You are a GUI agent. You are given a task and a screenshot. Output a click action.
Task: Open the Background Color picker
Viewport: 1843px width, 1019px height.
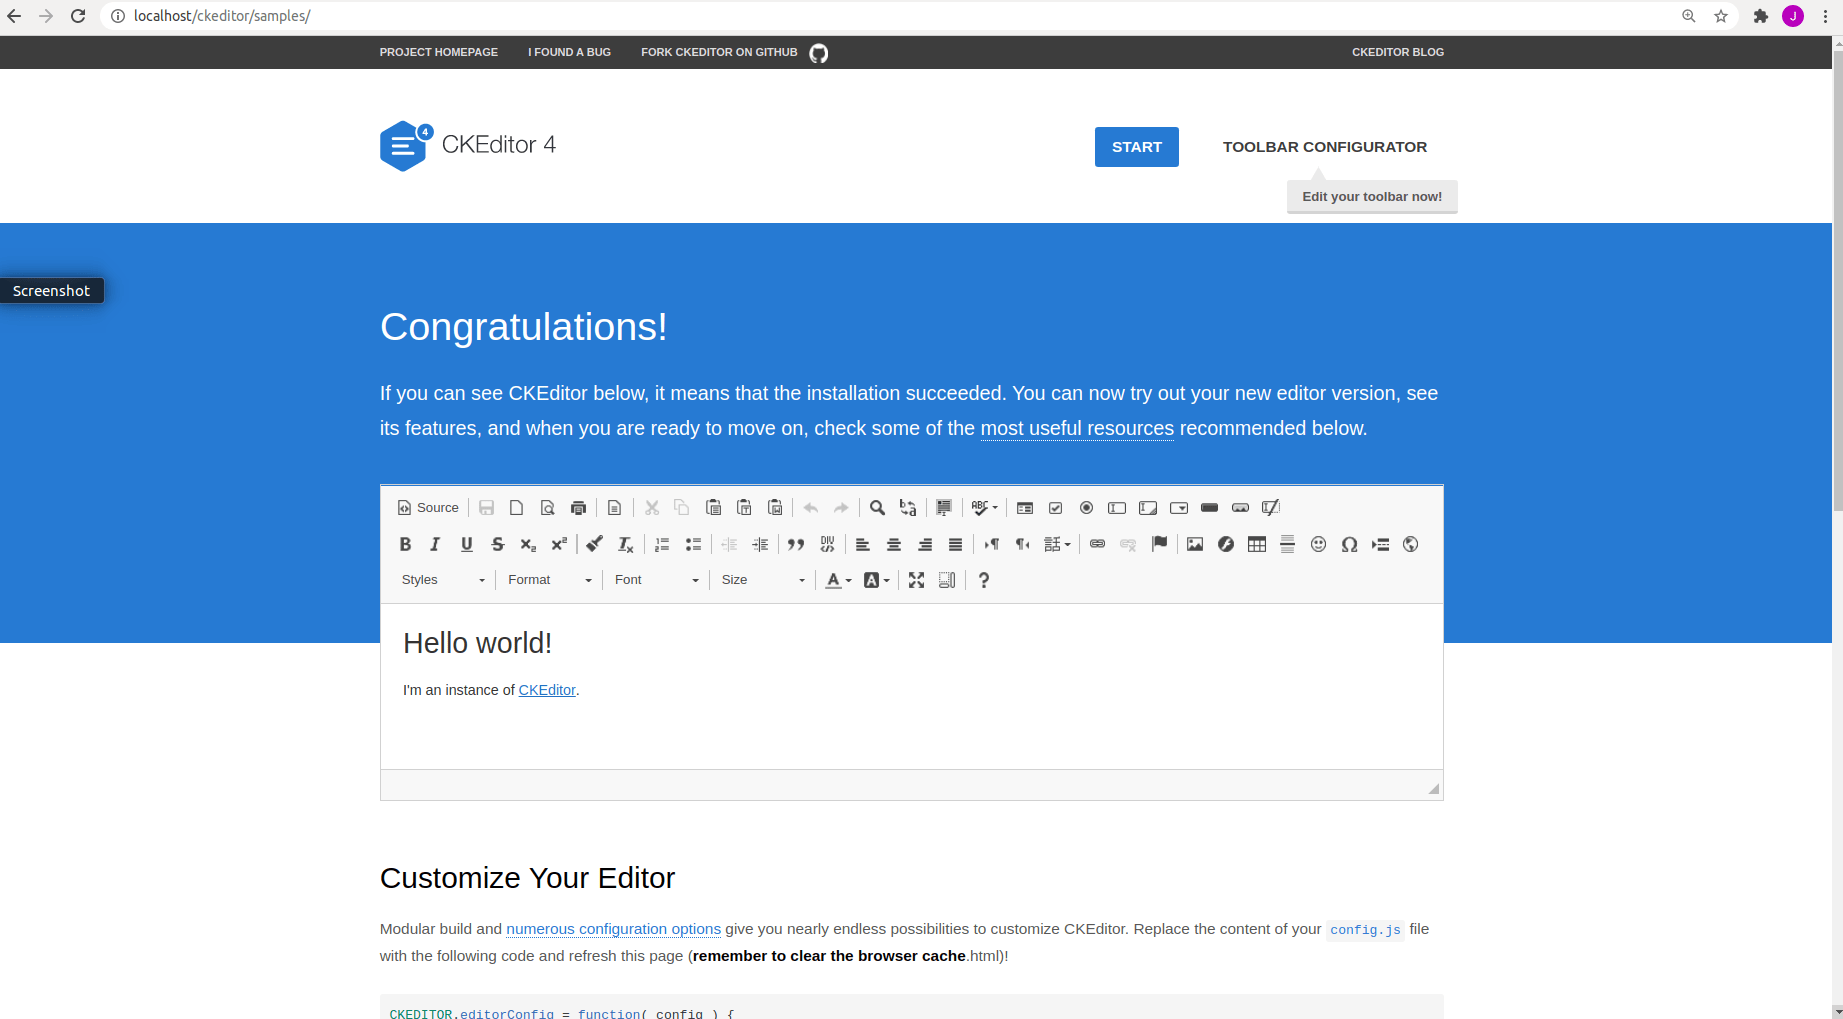tap(876, 580)
